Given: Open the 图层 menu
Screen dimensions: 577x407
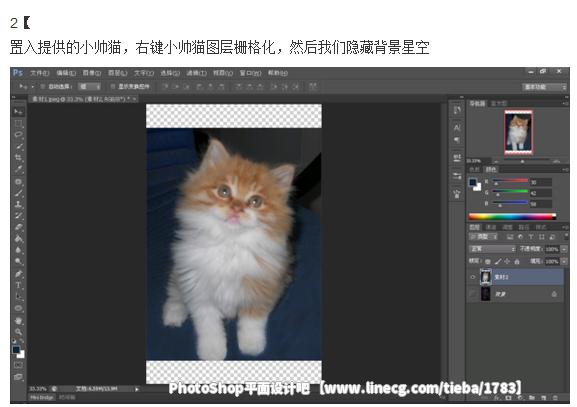Looking at the screenshot, I should click(x=117, y=73).
